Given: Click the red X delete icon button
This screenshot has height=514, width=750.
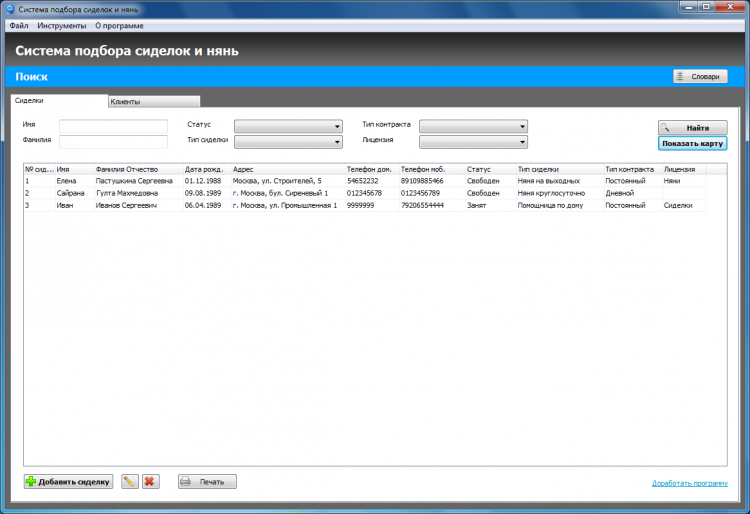Looking at the screenshot, I should (x=150, y=481).
